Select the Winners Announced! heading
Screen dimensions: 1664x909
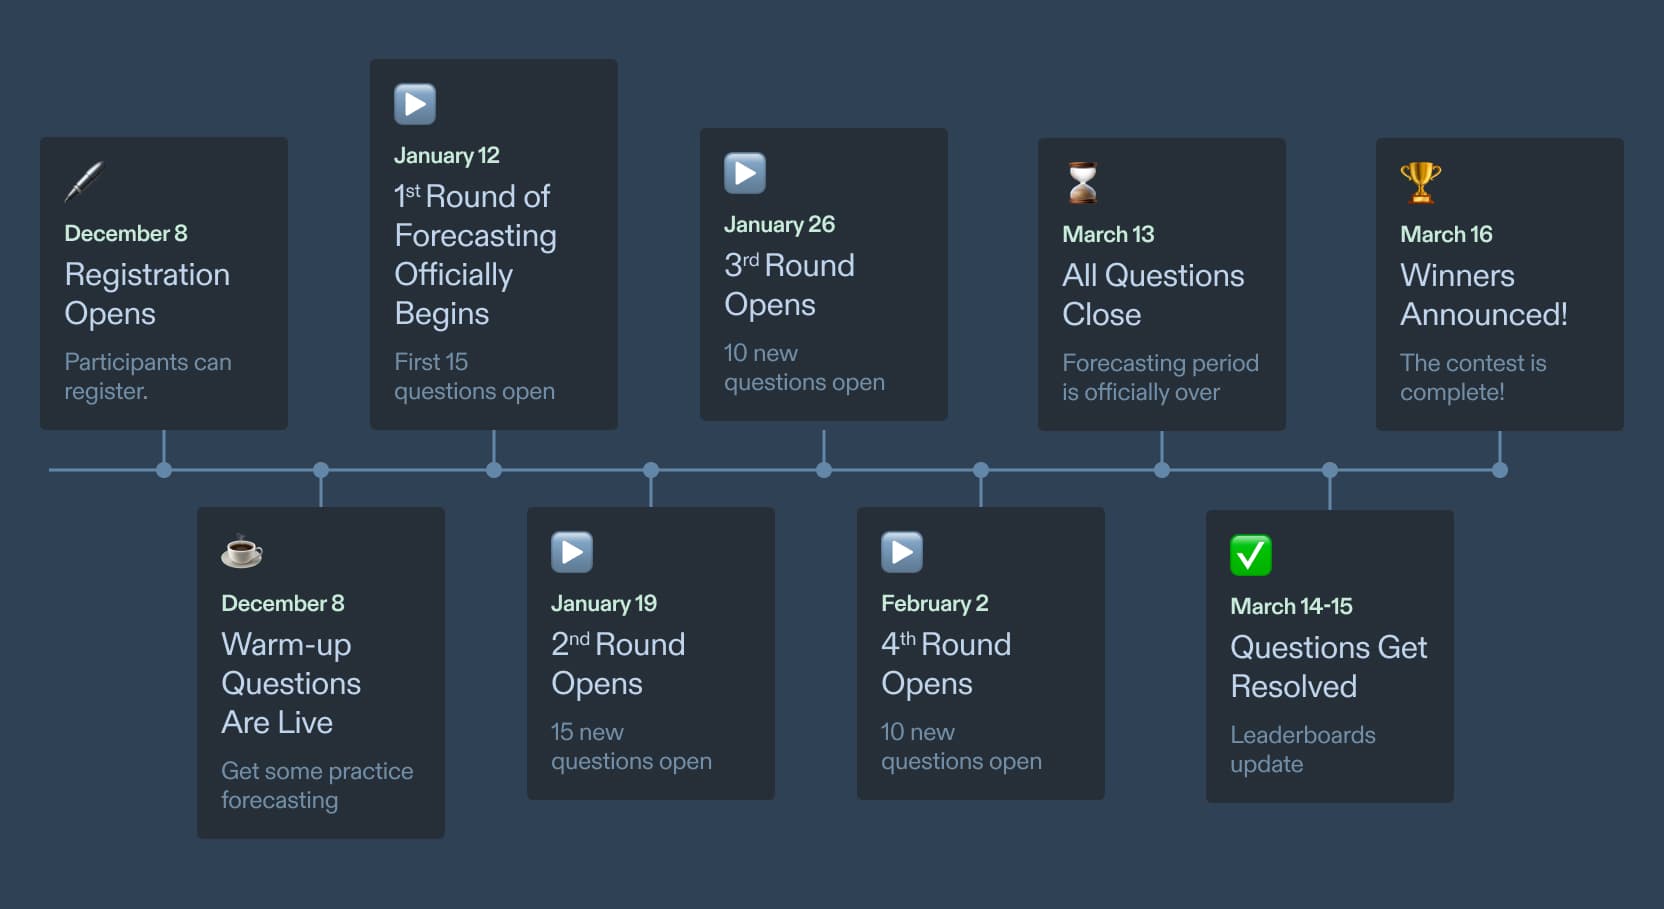point(1483,295)
